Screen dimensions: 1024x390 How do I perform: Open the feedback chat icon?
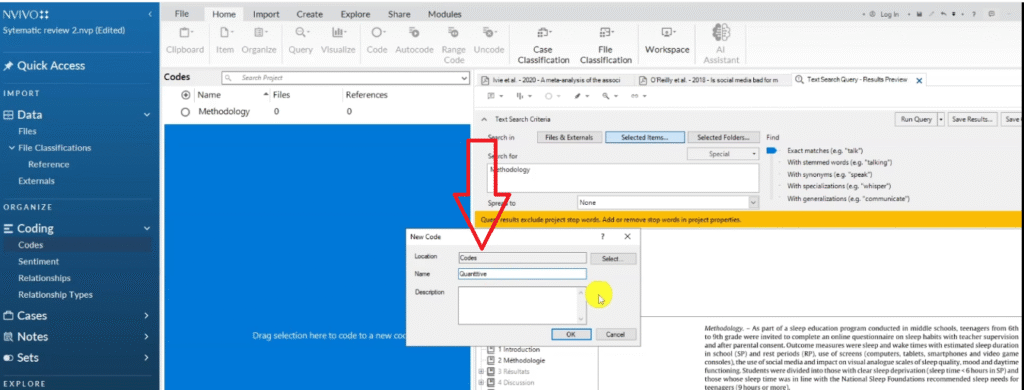[992, 14]
